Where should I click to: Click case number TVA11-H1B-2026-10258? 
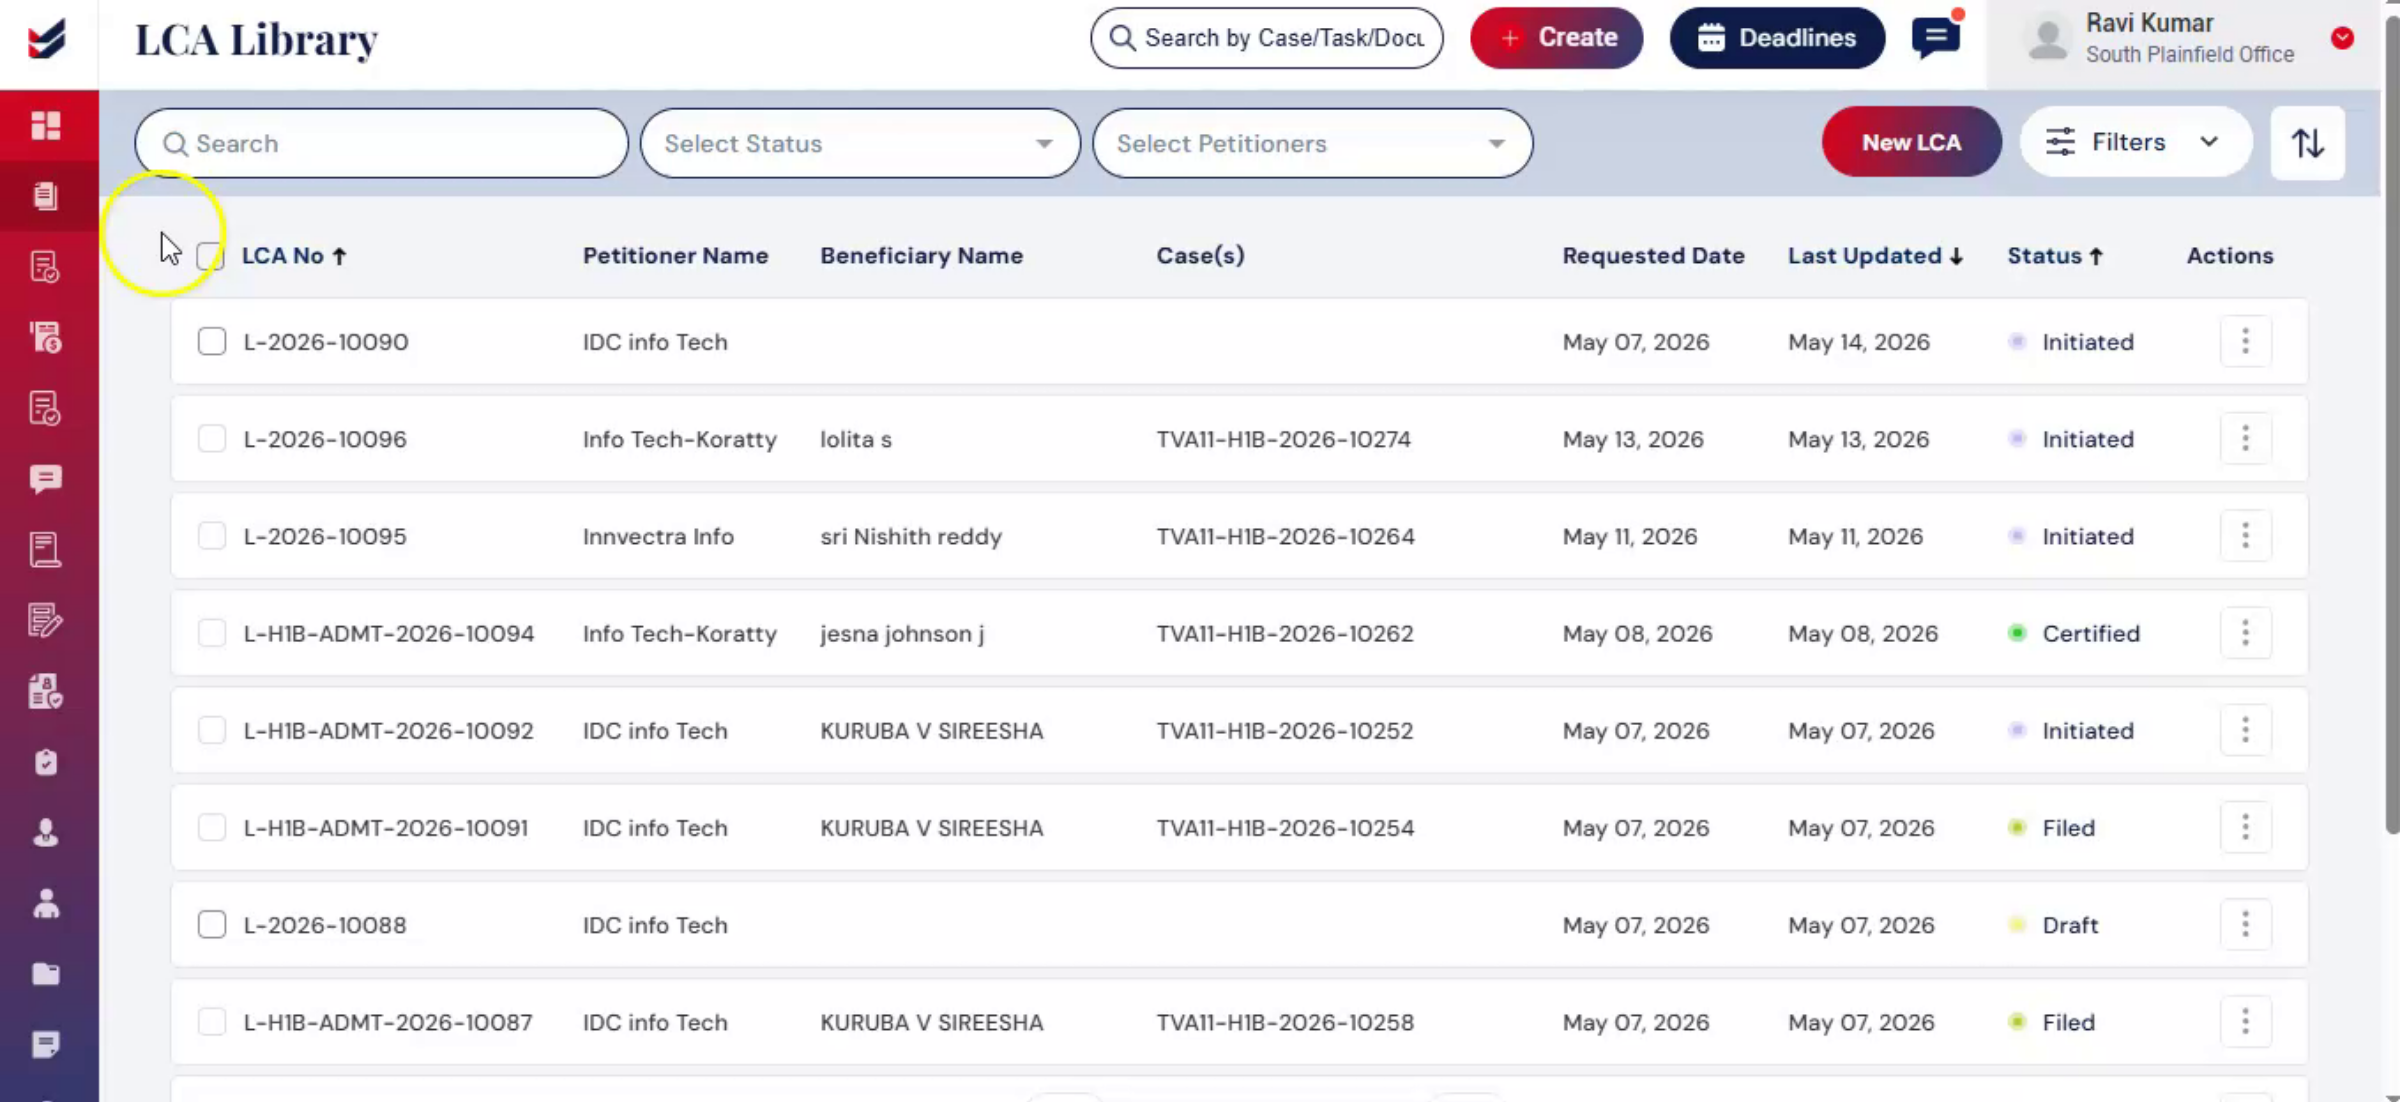tap(1286, 1022)
